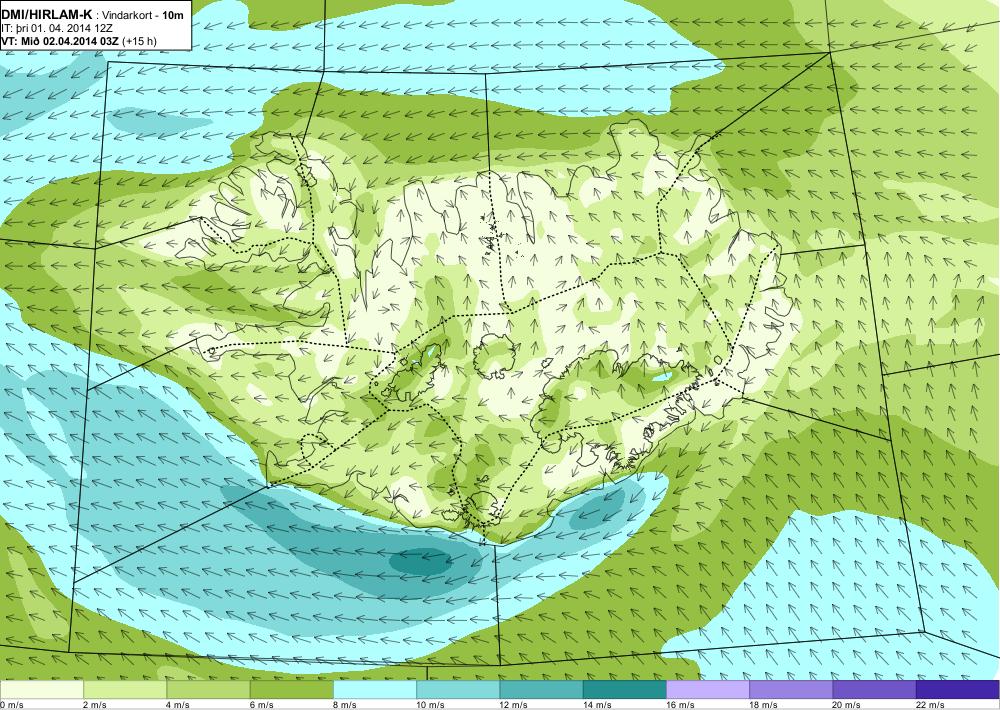
Task: Click the "(+15 h)" forecast offset text
Action: (140, 41)
